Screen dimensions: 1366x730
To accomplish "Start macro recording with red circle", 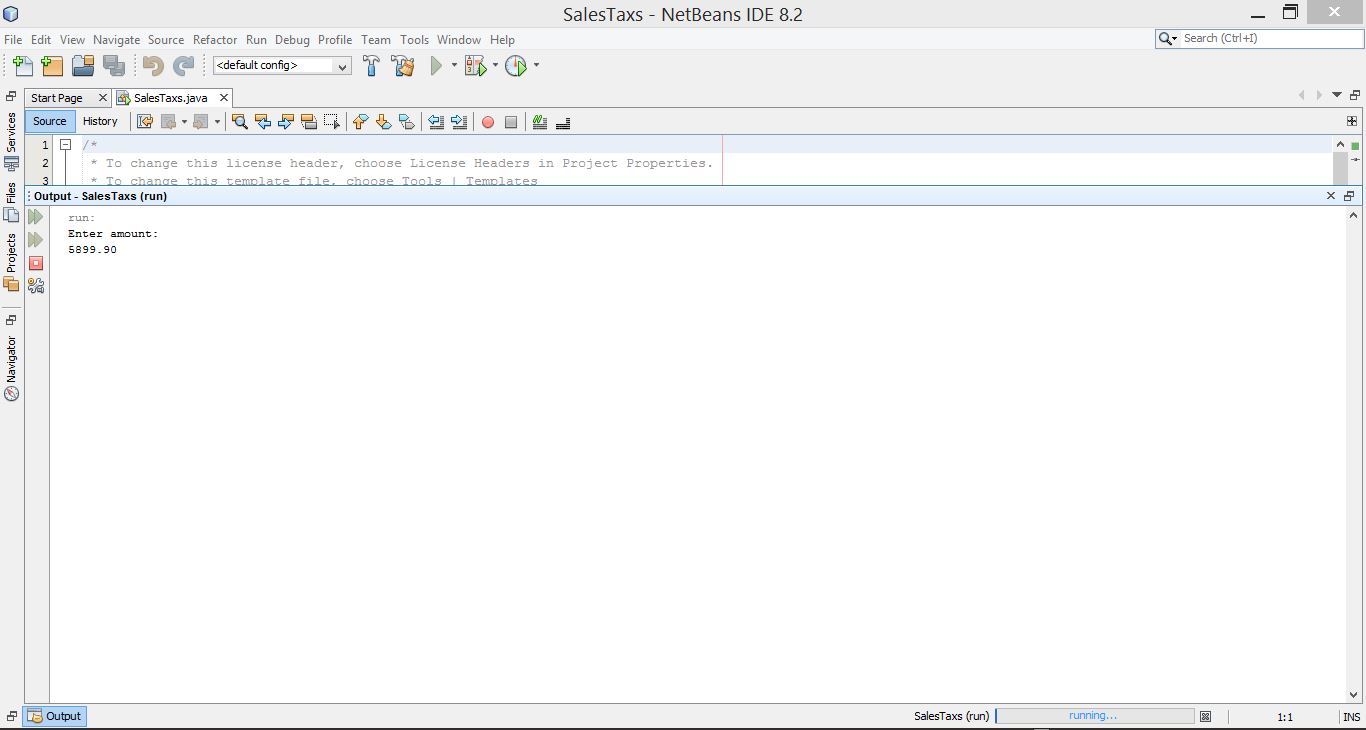I will click(x=488, y=122).
